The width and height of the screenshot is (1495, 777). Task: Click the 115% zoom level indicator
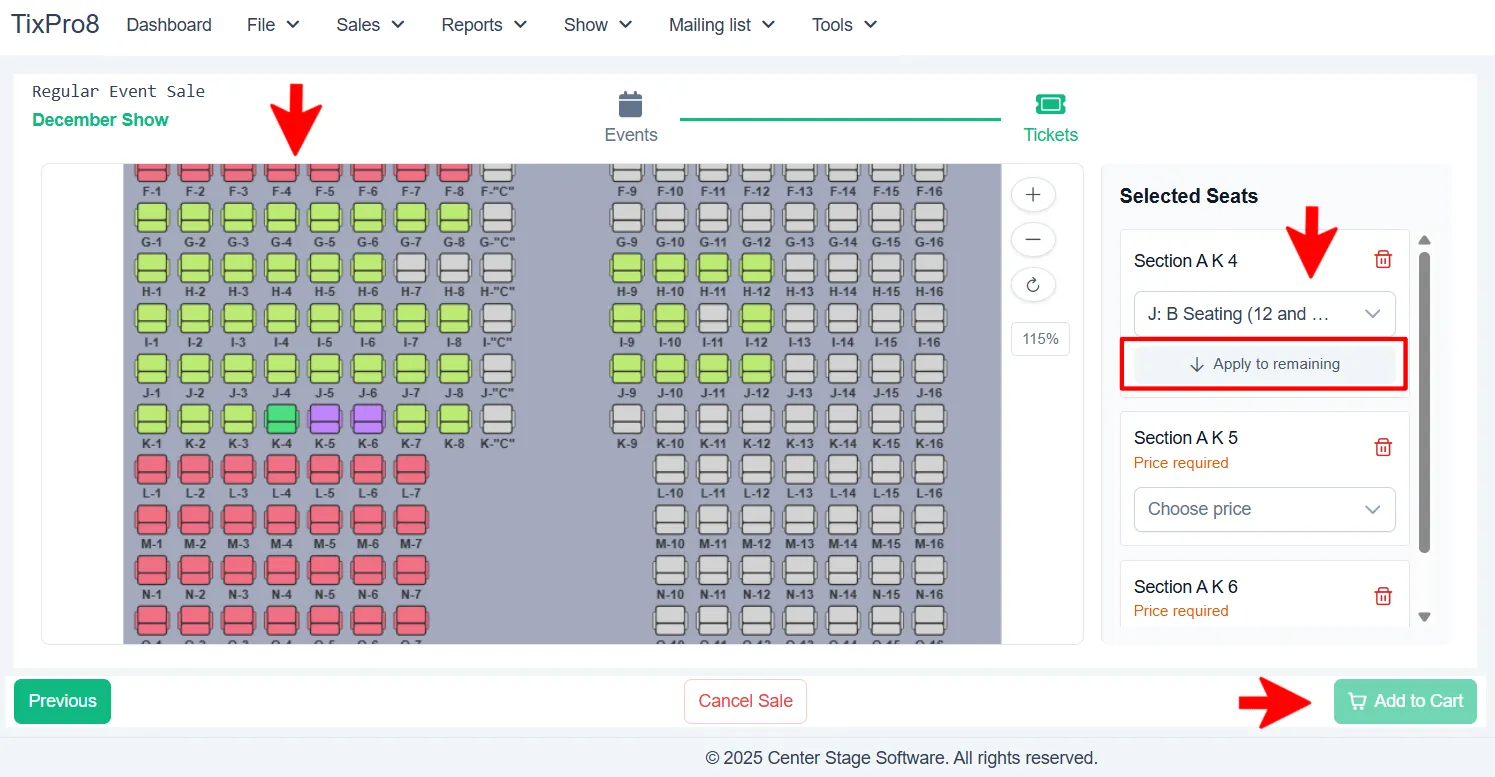point(1040,339)
